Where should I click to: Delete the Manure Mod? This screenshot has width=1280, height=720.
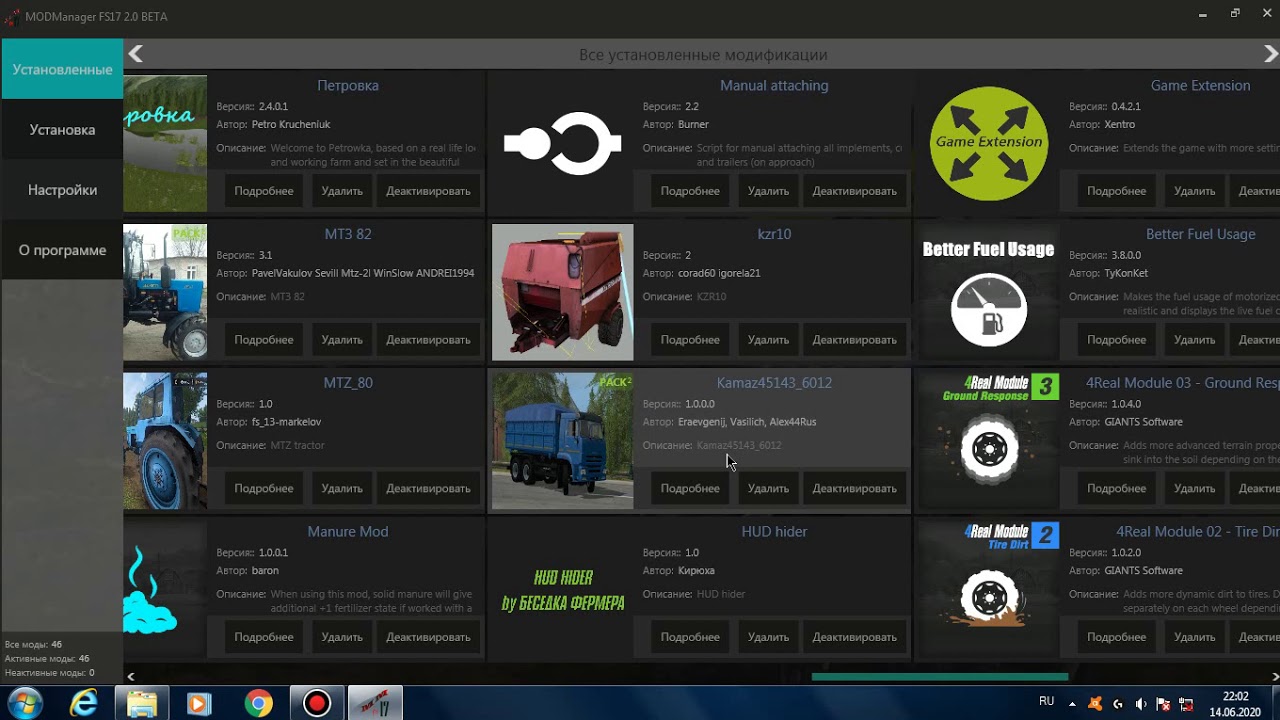click(342, 637)
